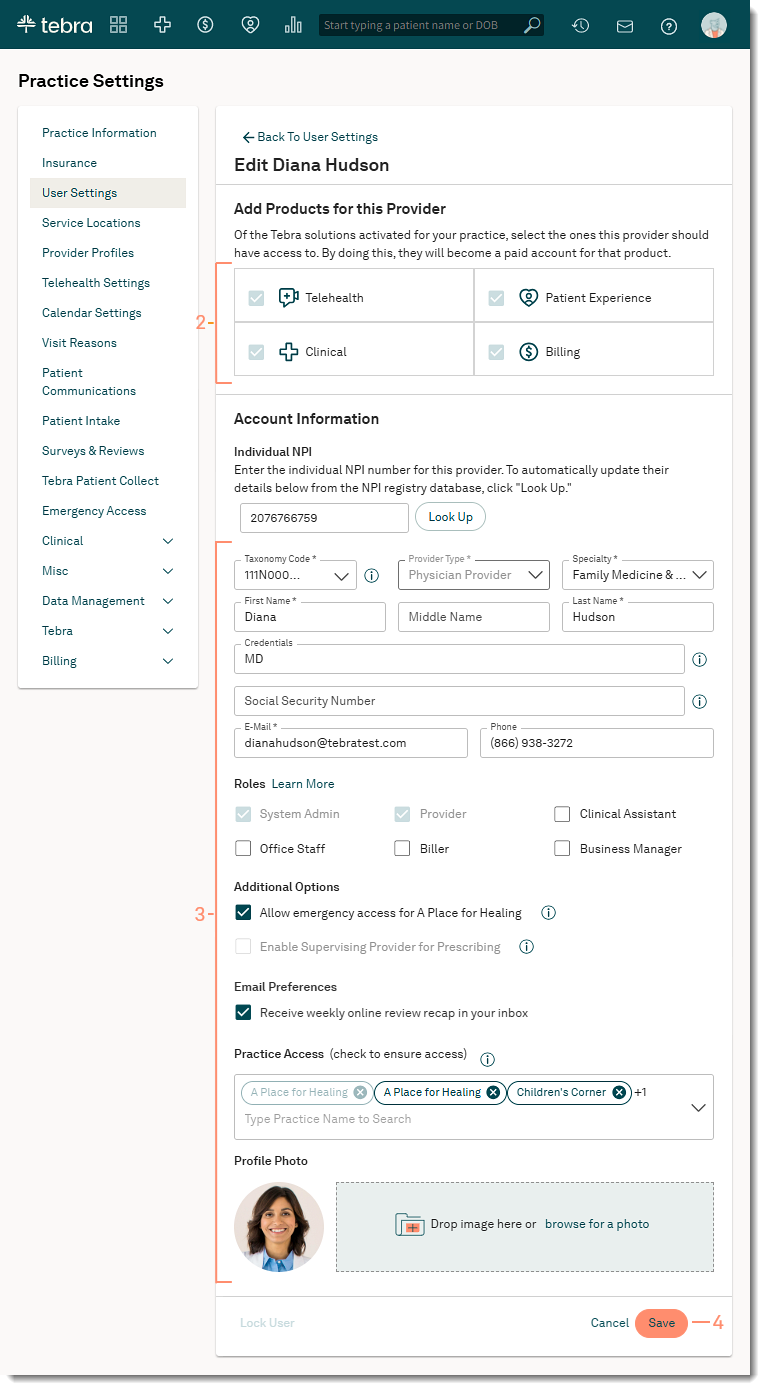Toggle the Billing product checkbox
Viewport: 765px width, 1390px height.
coord(496,352)
